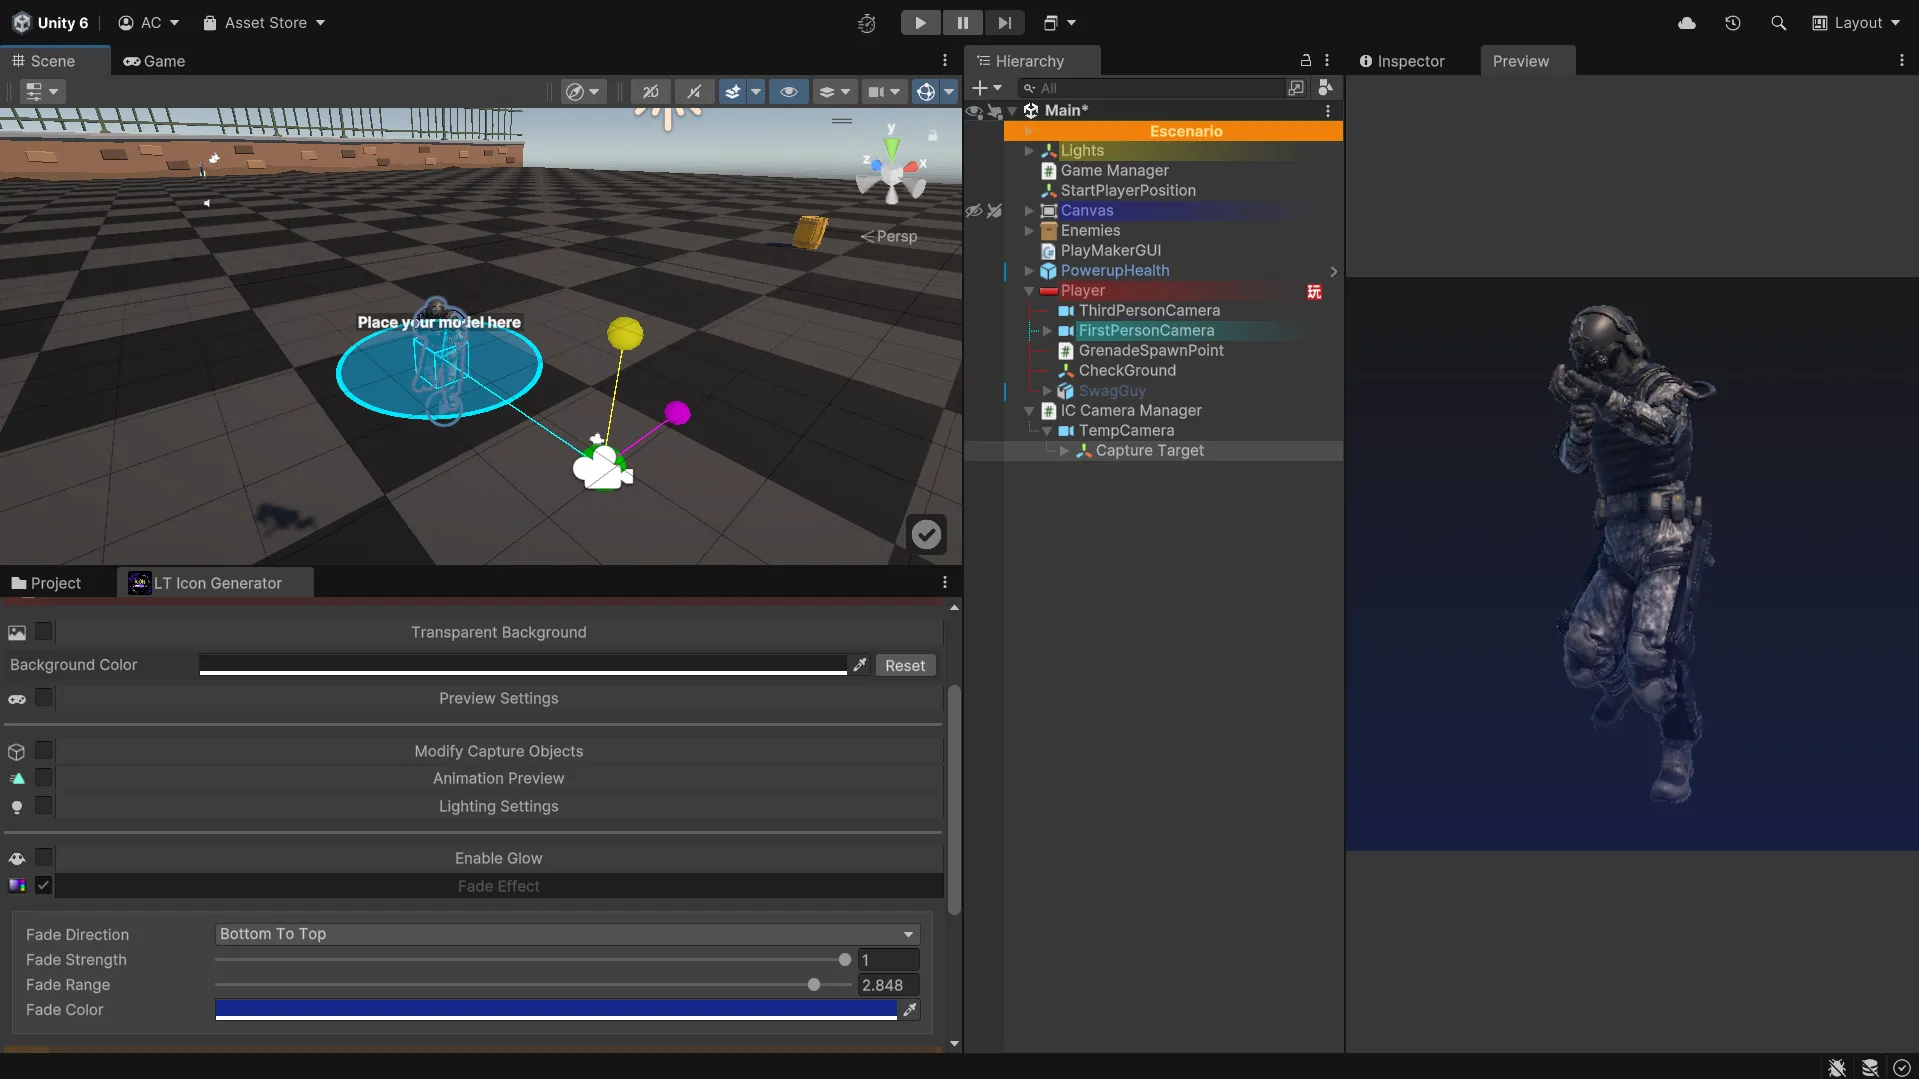This screenshot has height=1079, width=1919.
Task: Click the Fade Color blue swatch
Action: (x=556, y=1010)
